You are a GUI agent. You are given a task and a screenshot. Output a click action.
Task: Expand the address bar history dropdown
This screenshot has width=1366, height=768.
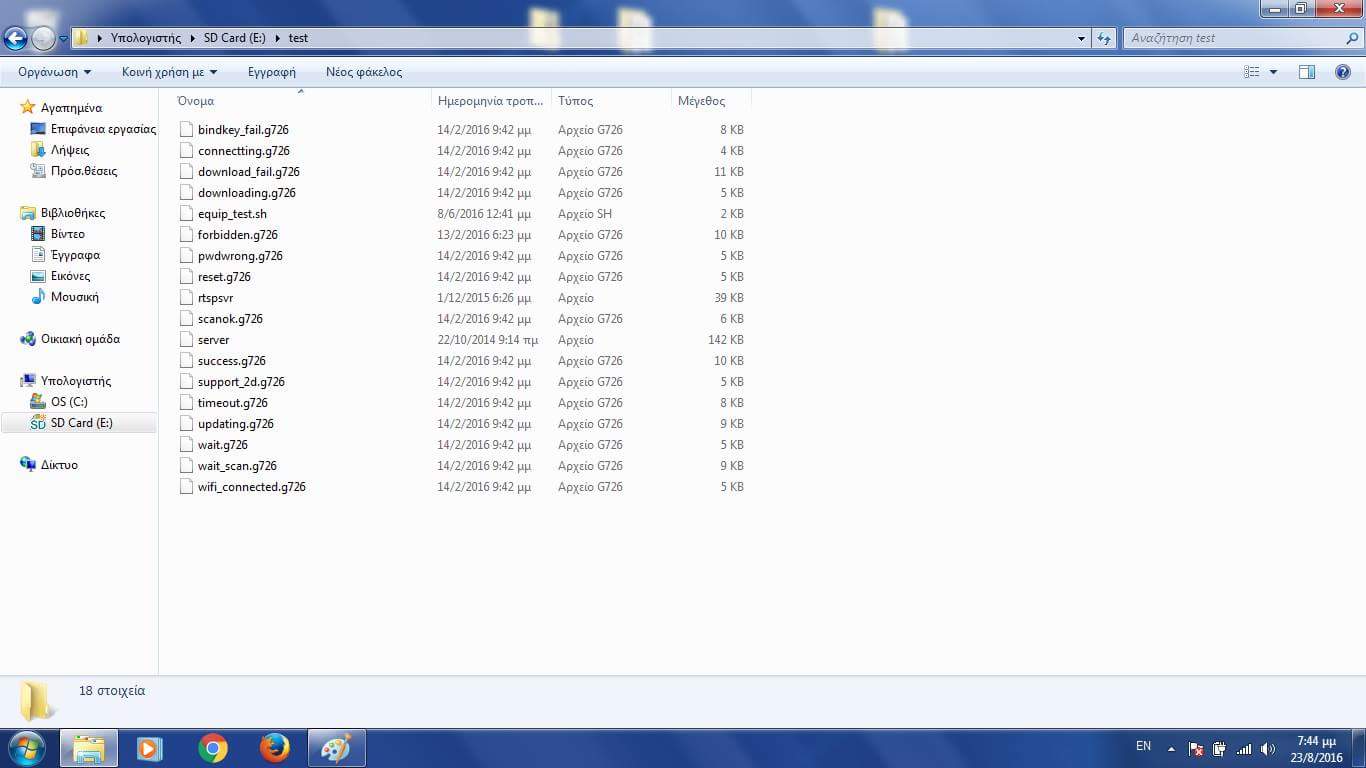point(1082,38)
